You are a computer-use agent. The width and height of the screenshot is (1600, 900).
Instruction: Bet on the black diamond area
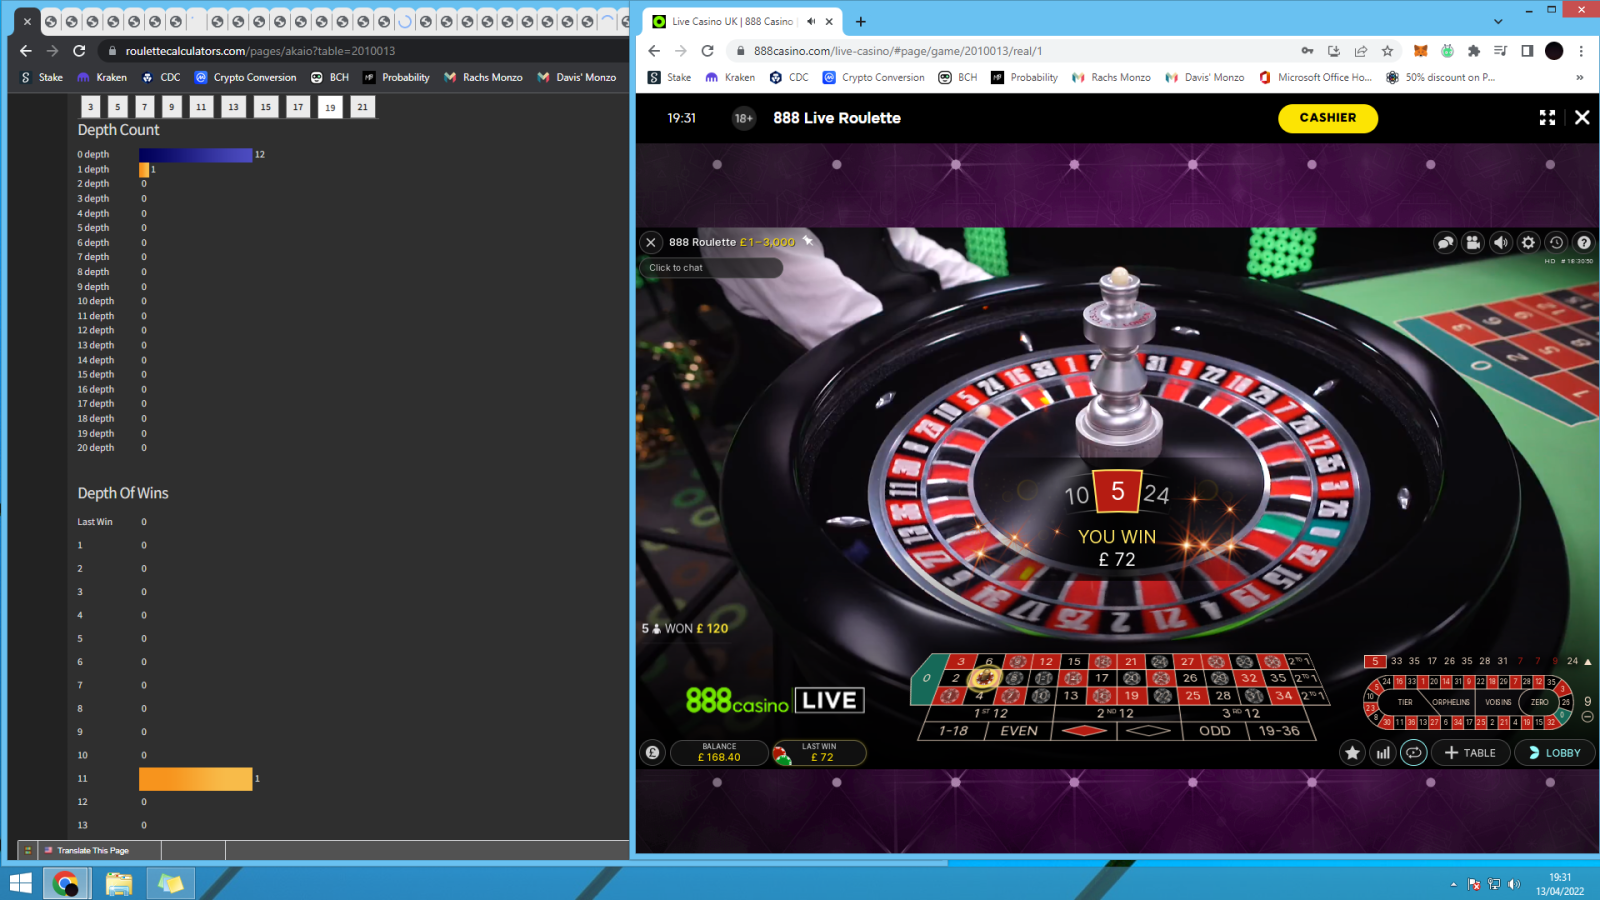pyautogui.click(x=1149, y=731)
